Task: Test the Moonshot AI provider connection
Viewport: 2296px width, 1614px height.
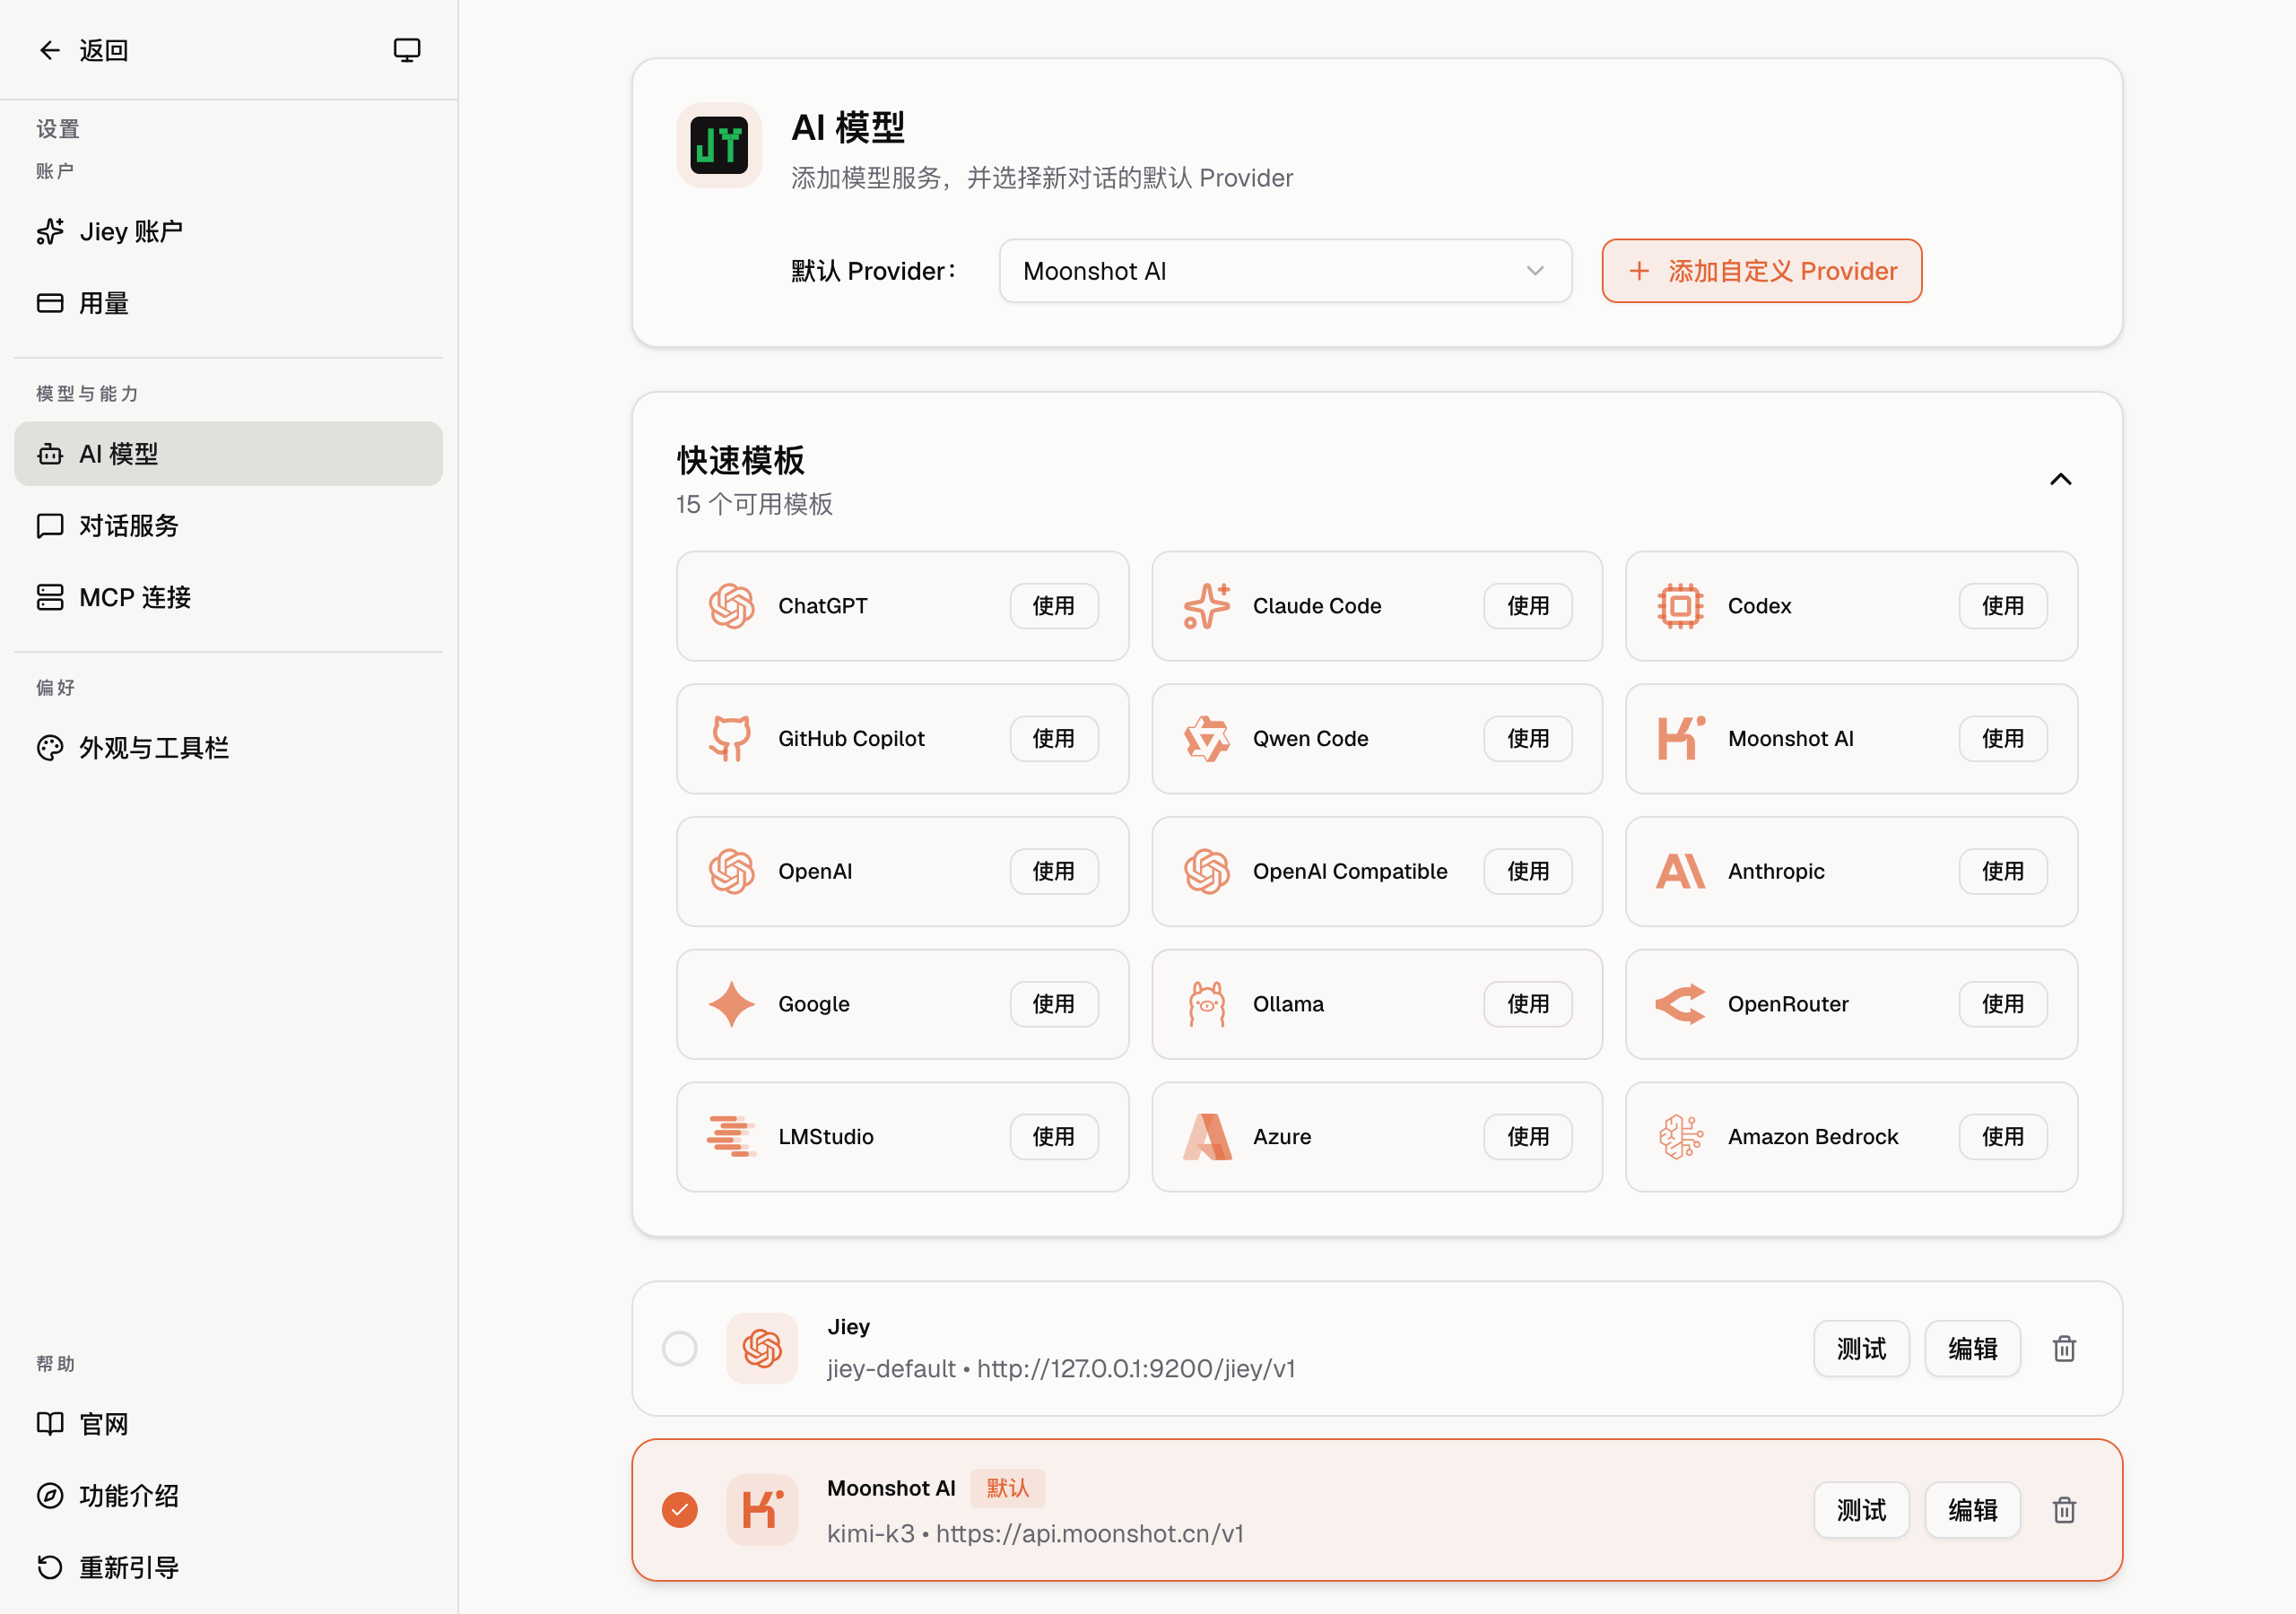Action: (x=1861, y=1510)
